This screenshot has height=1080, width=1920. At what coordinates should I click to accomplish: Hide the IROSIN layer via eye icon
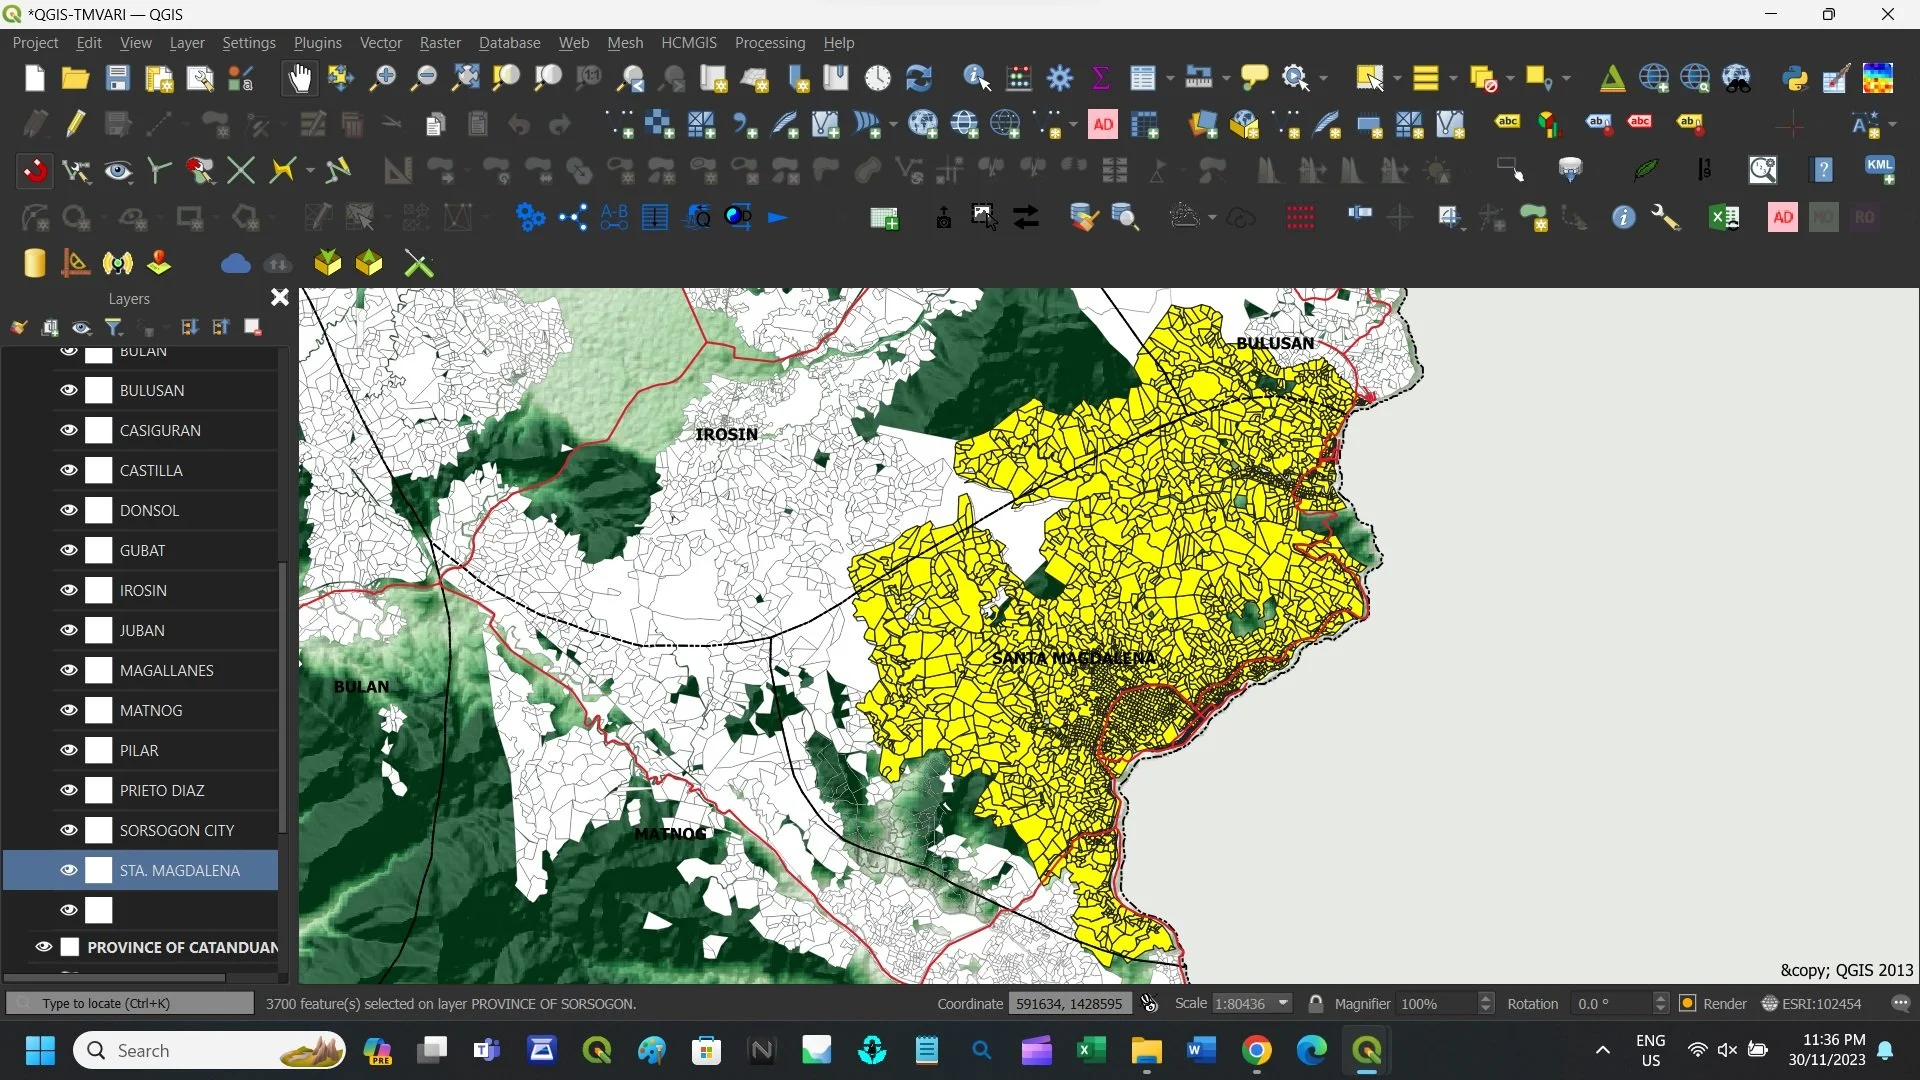[x=68, y=590]
